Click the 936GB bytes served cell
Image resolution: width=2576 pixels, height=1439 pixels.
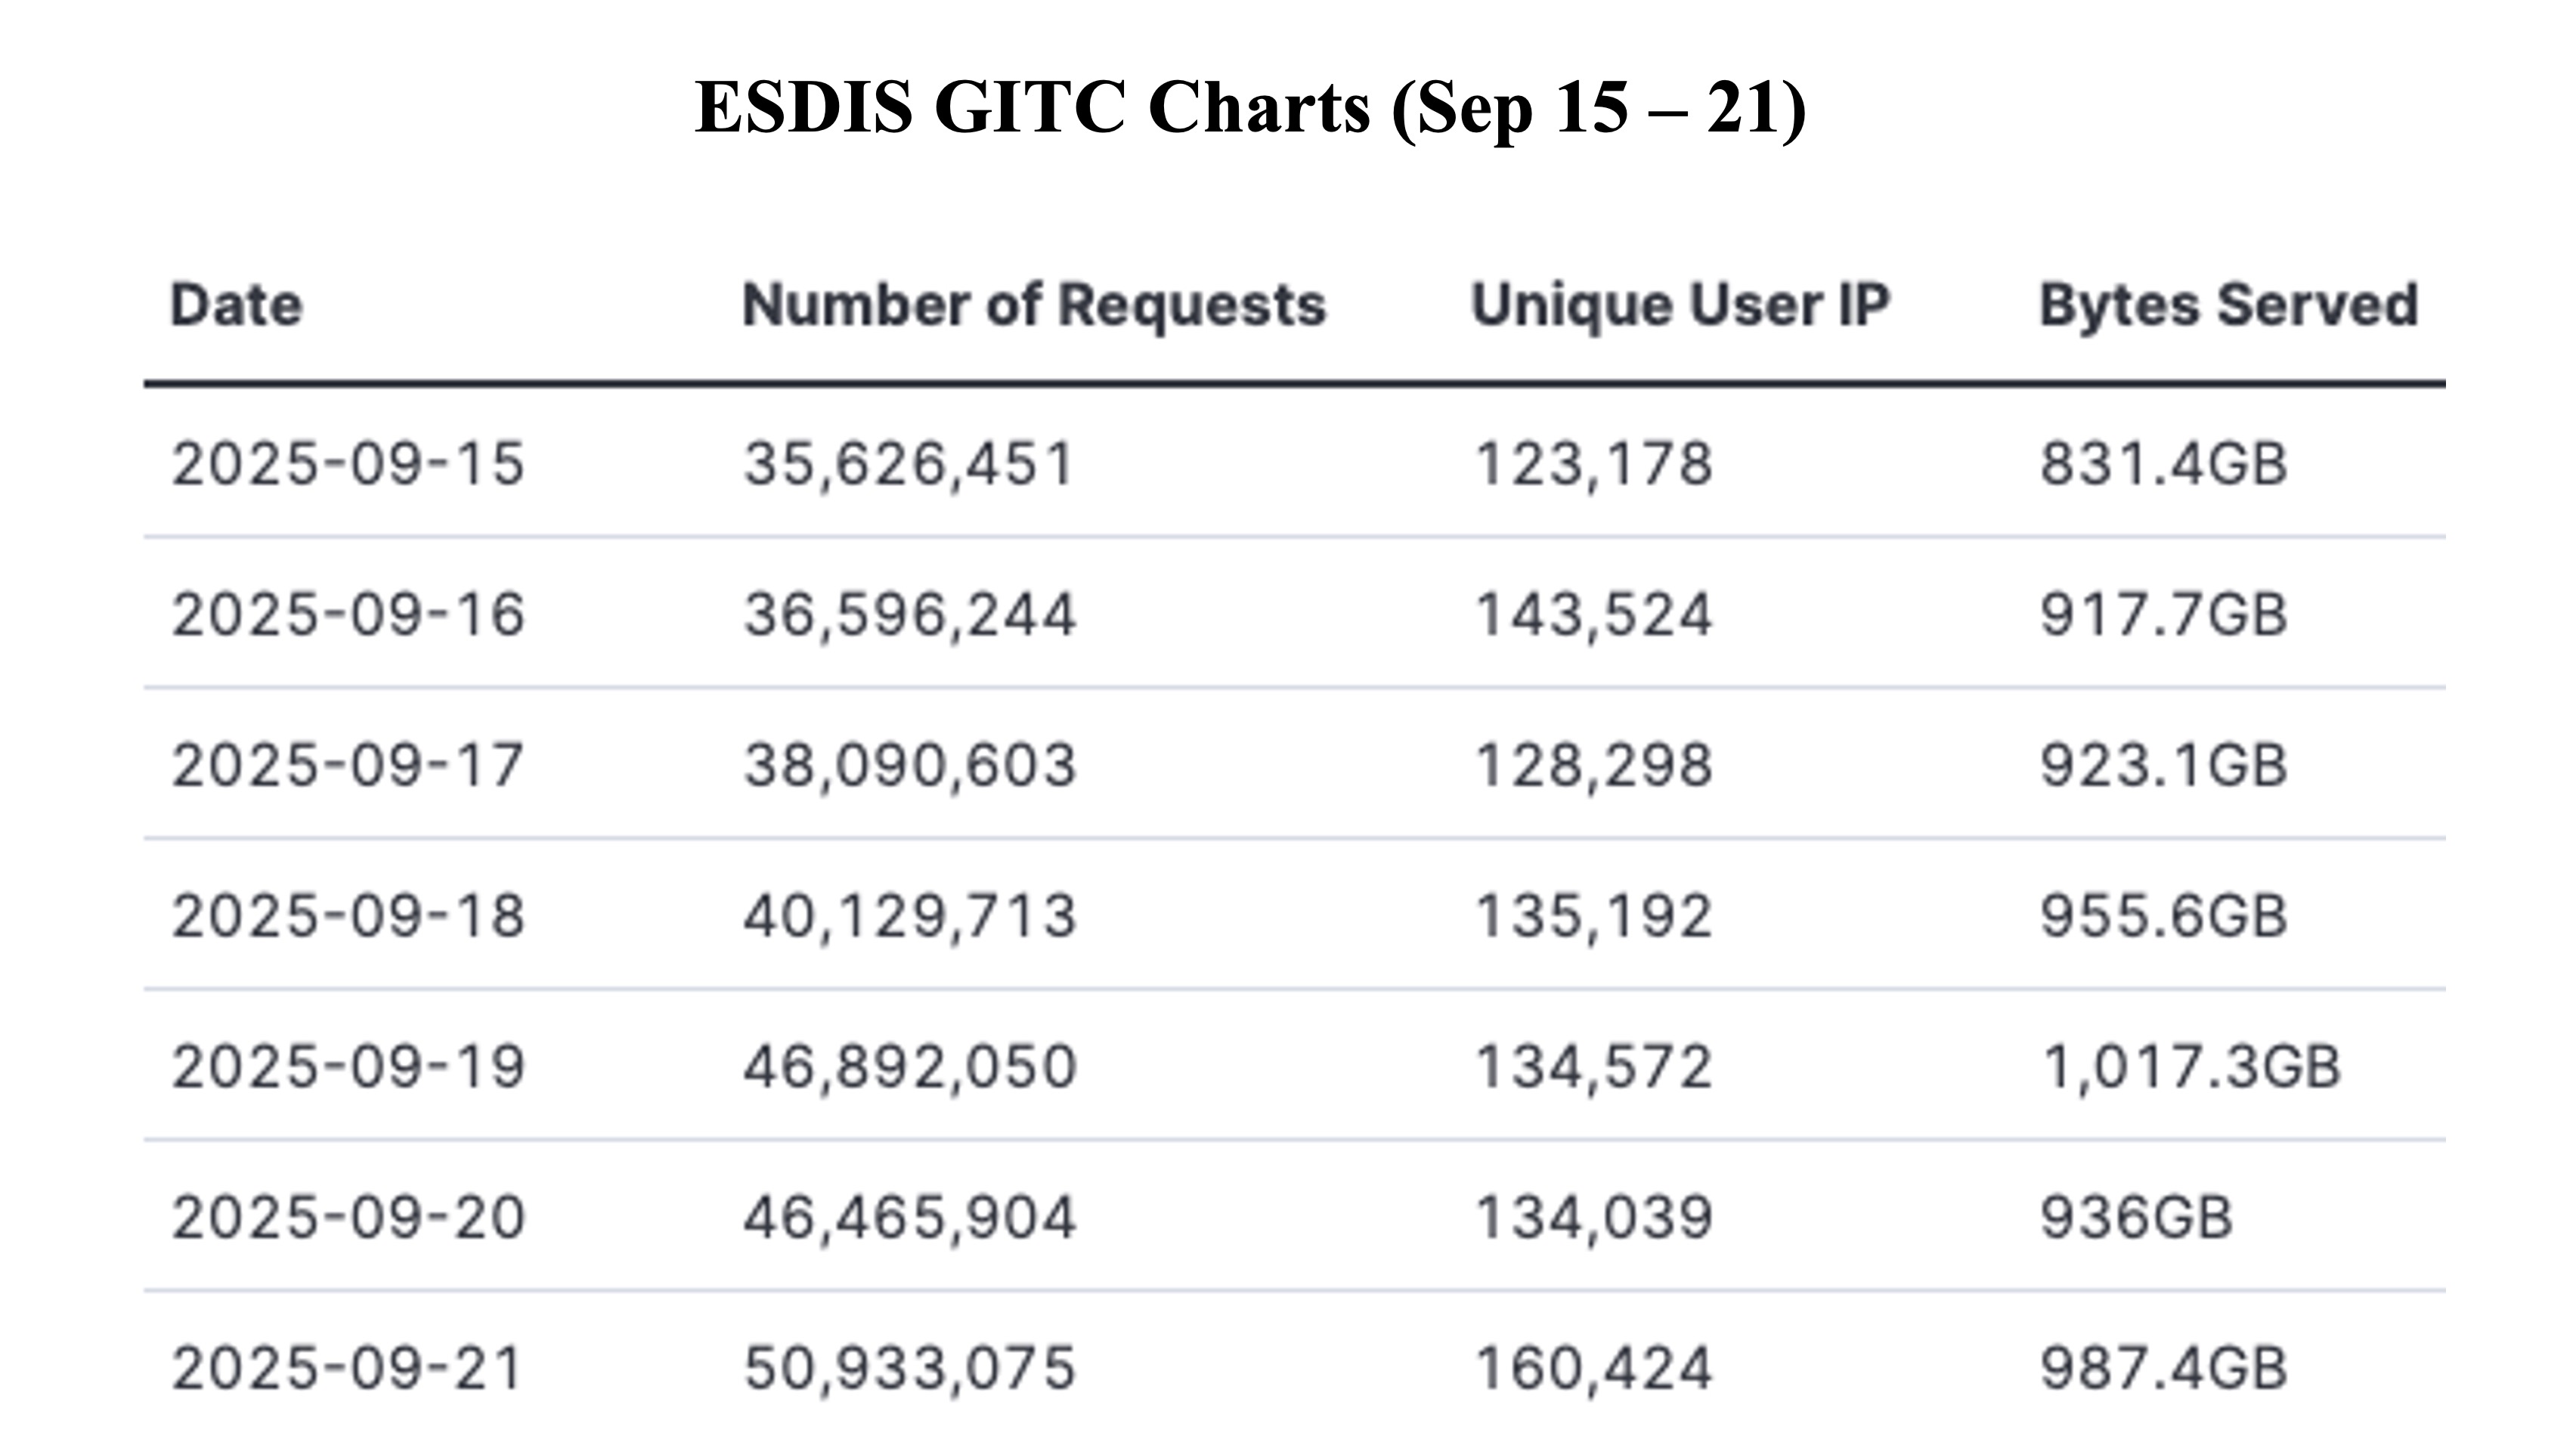(x=2136, y=1217)
